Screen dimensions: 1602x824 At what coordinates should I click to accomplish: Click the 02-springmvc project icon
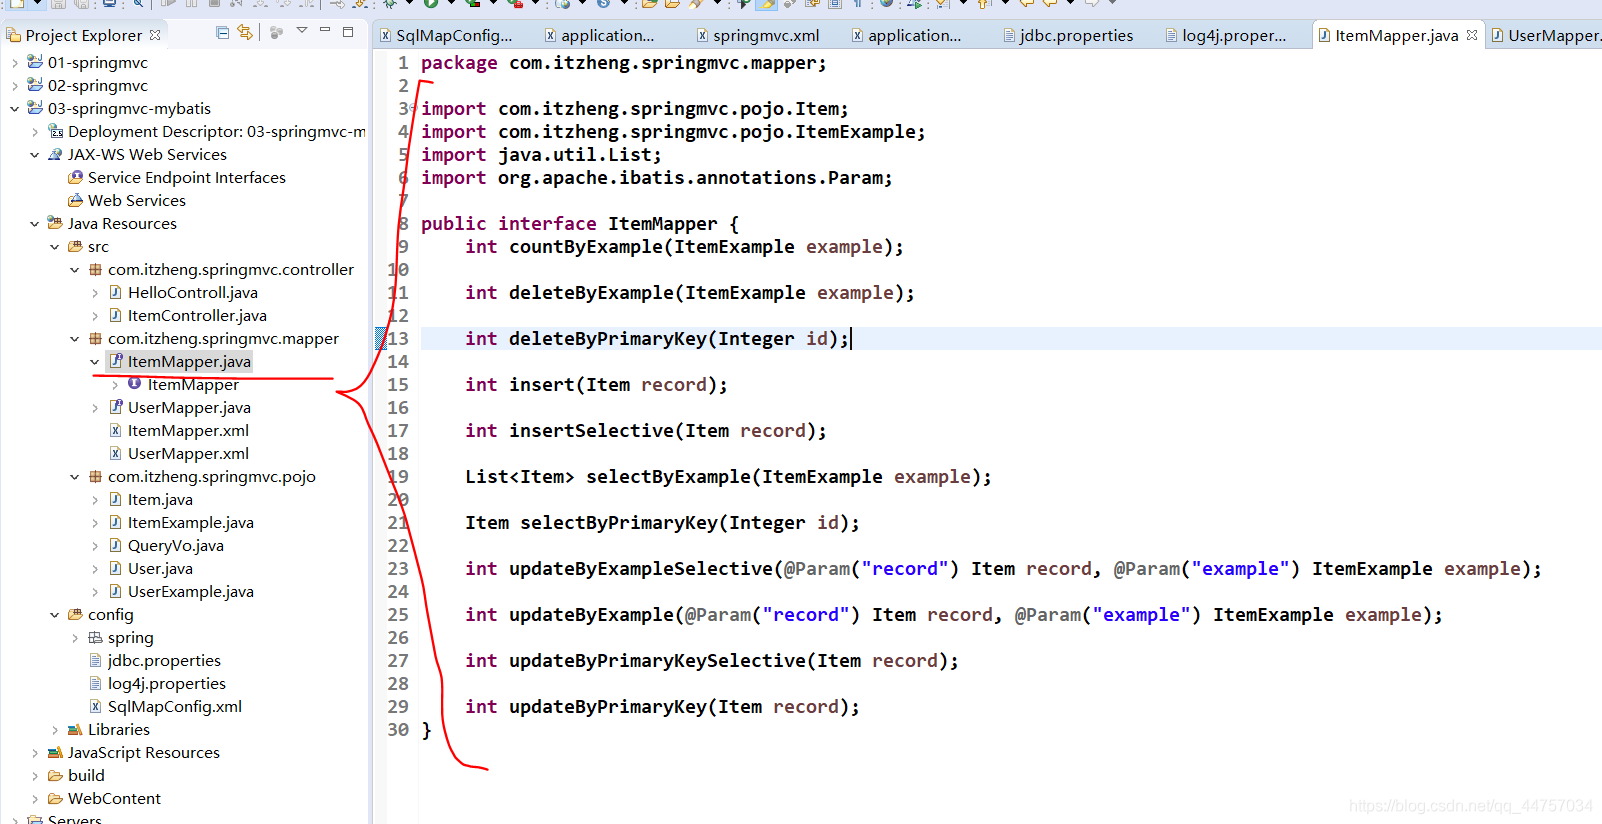coord(35,85)
